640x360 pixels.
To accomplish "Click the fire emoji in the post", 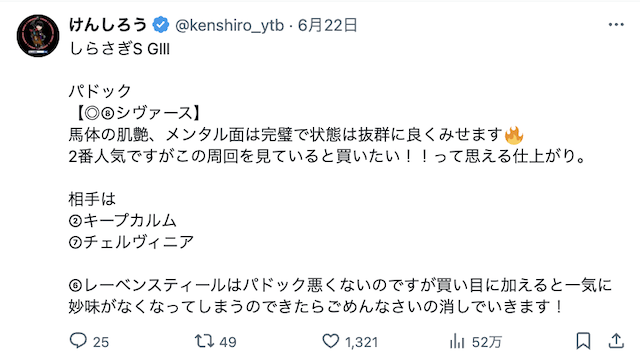I will [514, 135].
